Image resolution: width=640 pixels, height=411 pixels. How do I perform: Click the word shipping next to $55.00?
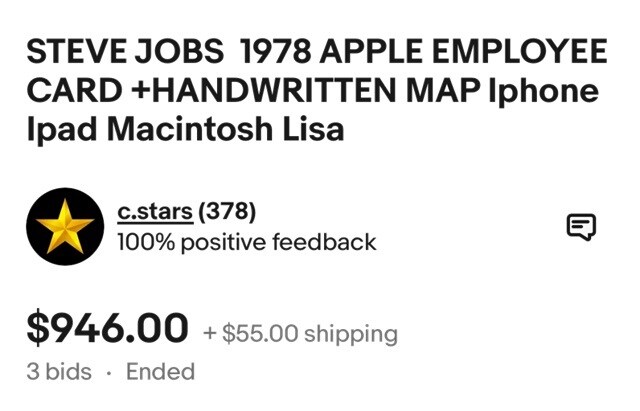click(351, 334)
